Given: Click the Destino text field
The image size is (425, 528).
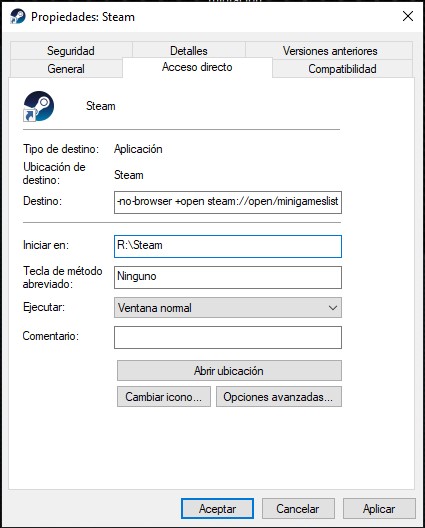Looking at the screenshot, I should [228, 202].
